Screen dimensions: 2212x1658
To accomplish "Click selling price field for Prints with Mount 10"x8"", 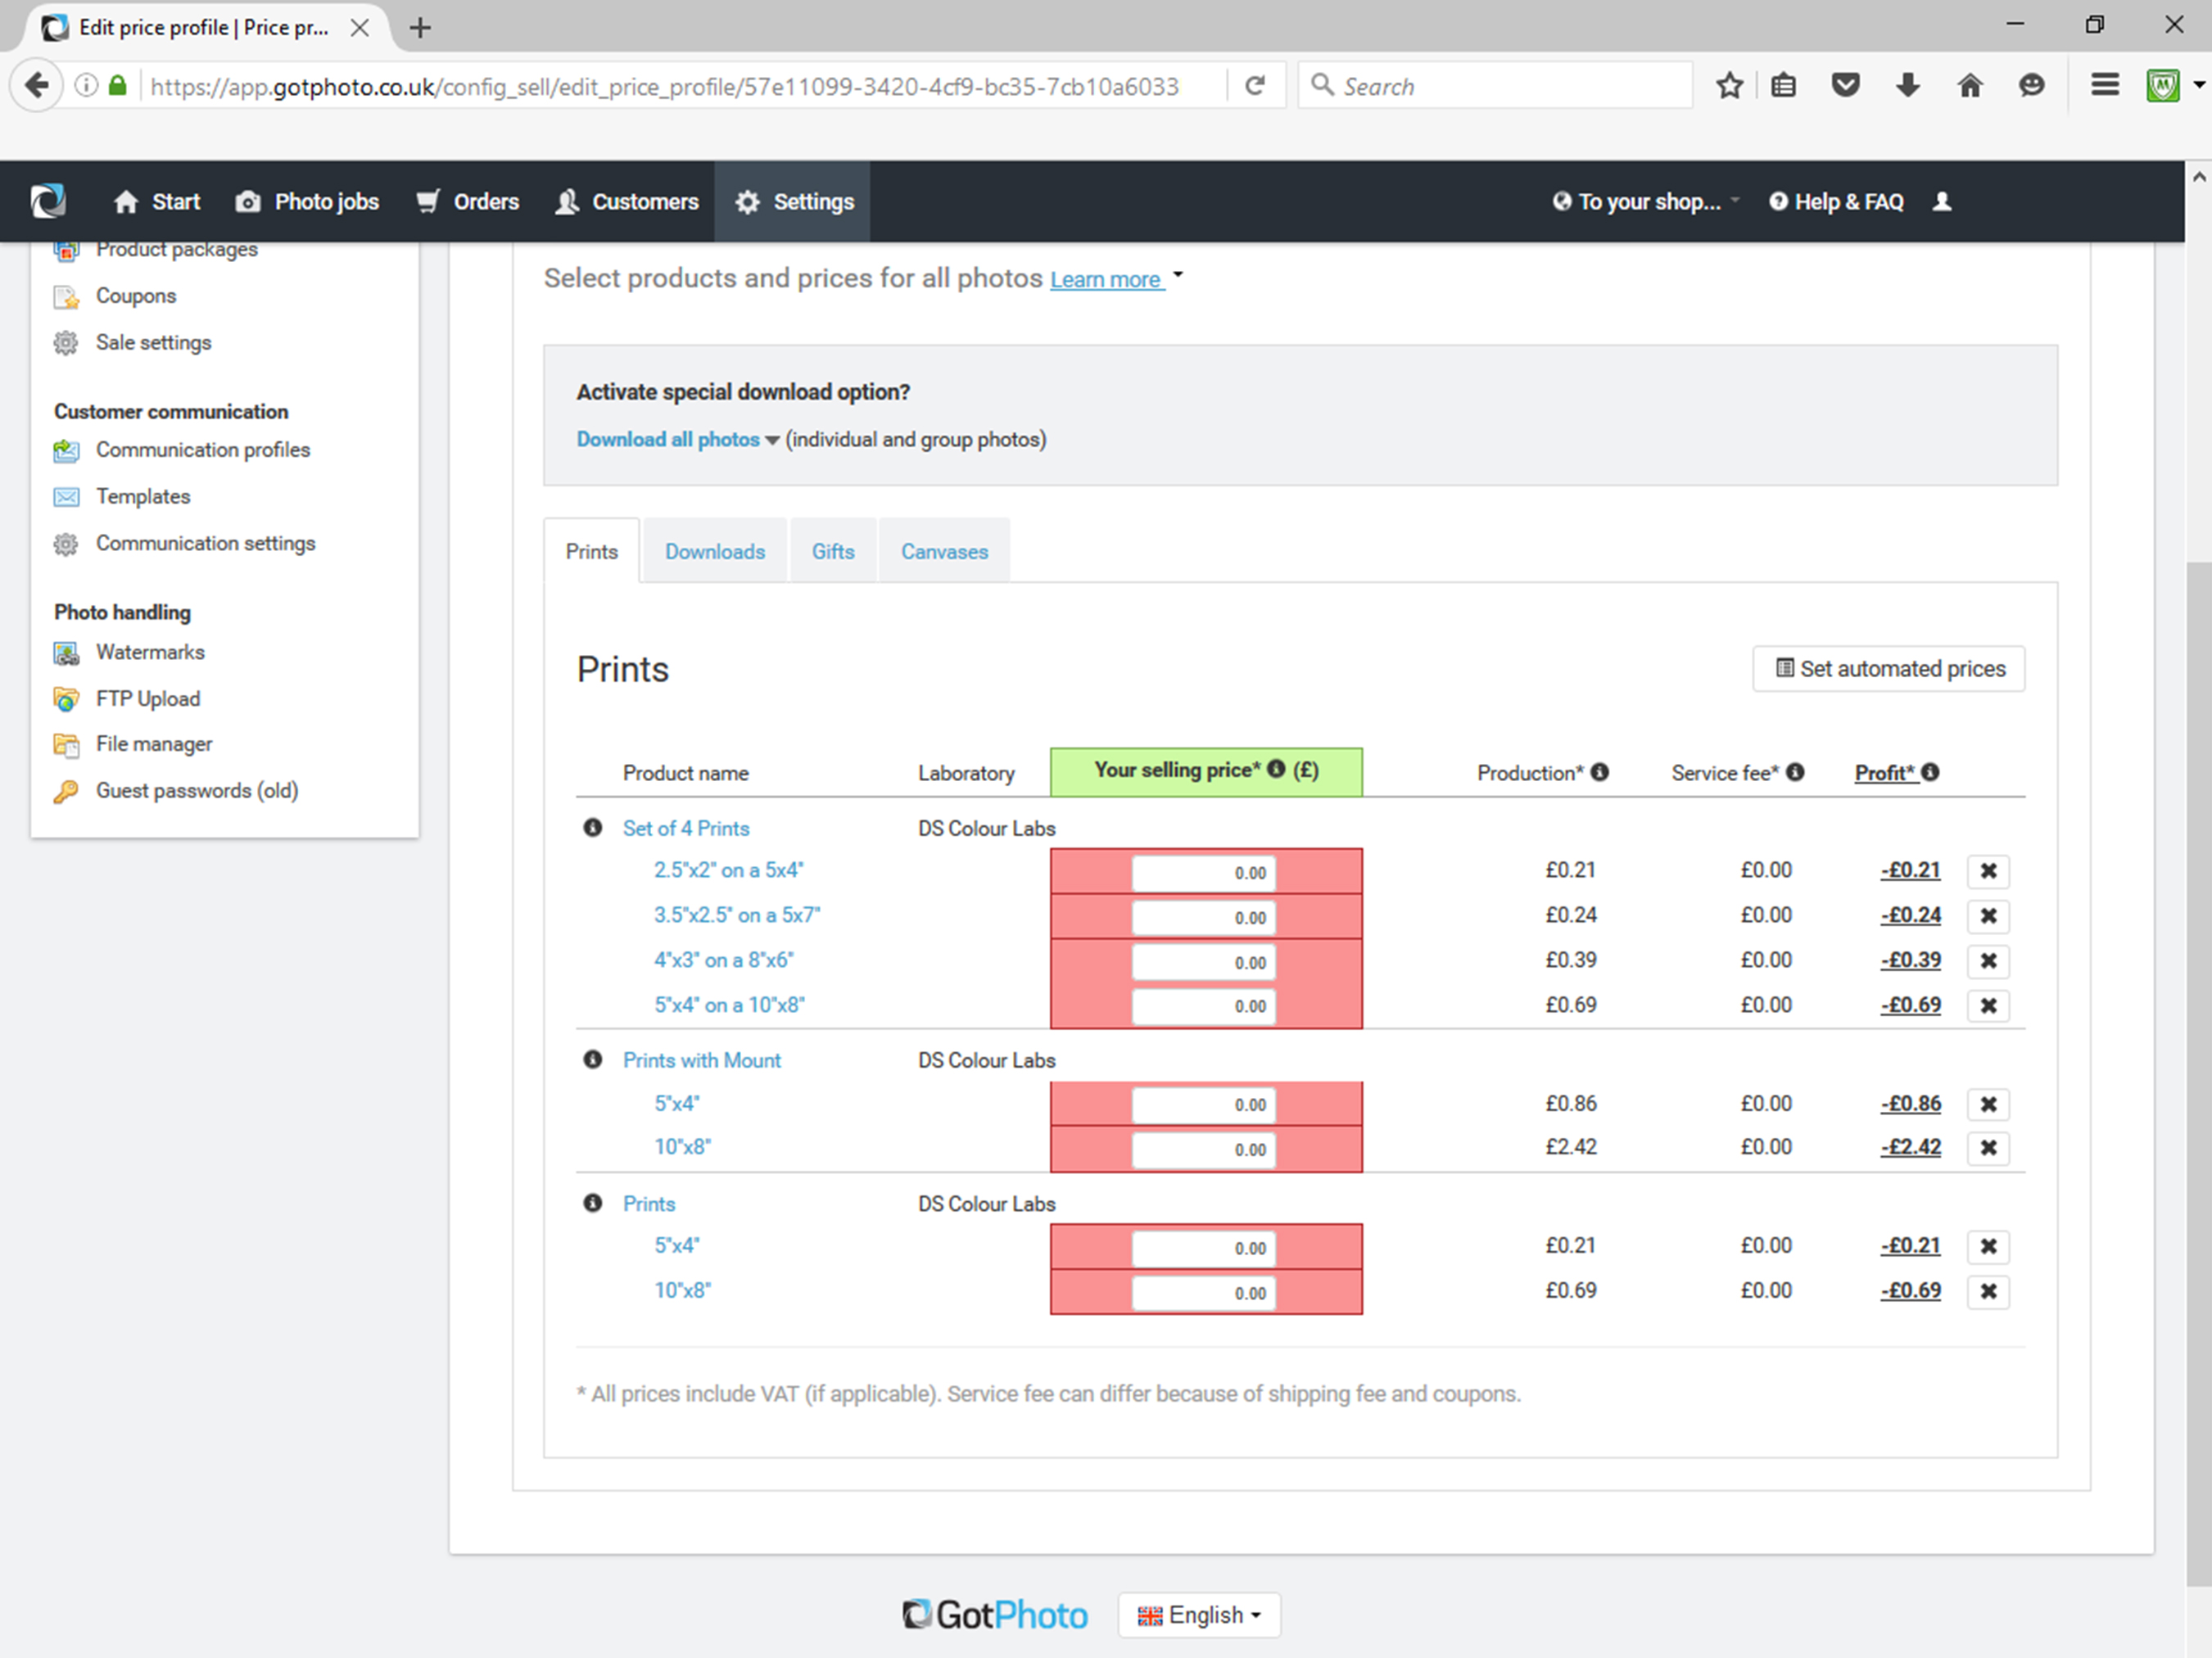I will 1204,1149.
